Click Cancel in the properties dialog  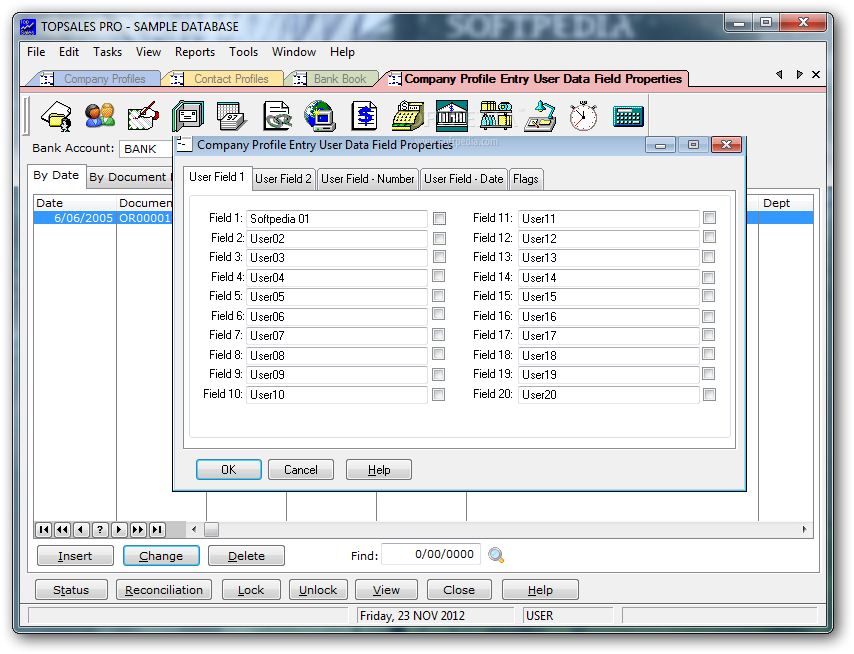[301, 470]
